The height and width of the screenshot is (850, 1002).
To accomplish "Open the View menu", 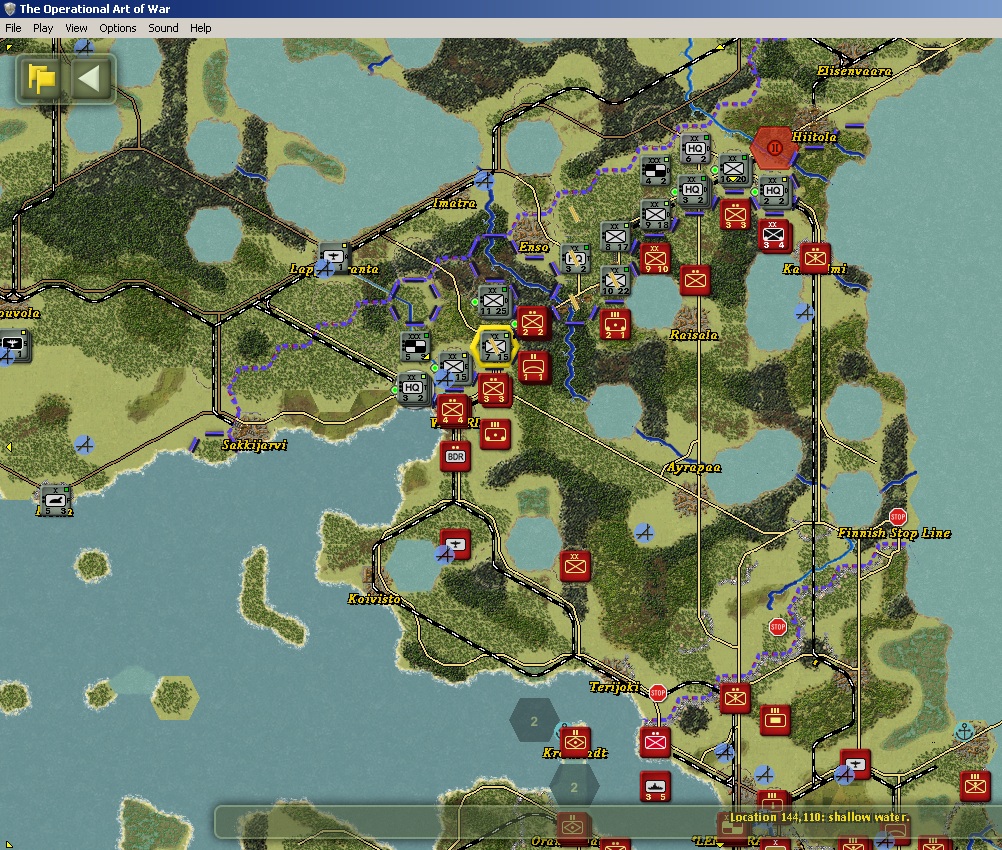I will point(76,28).
